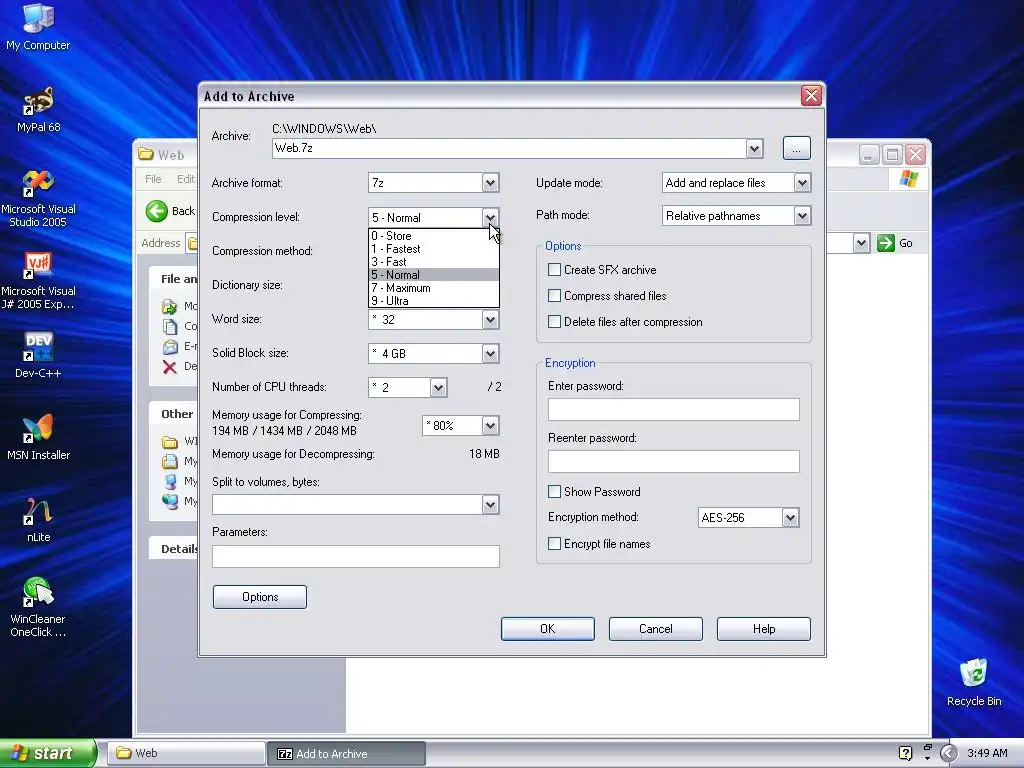The height and width of the screenshot is (768, 1024).
Task: Click the 3:49 AM clock
Action: pos(987,753)
